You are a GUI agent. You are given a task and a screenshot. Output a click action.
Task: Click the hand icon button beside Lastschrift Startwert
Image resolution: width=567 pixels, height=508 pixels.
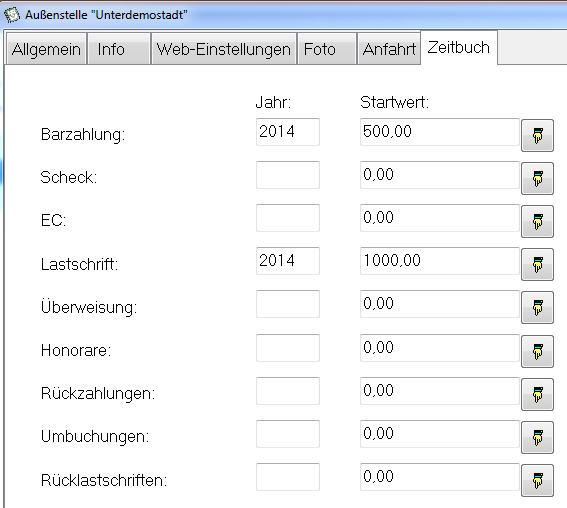(537, 264)
